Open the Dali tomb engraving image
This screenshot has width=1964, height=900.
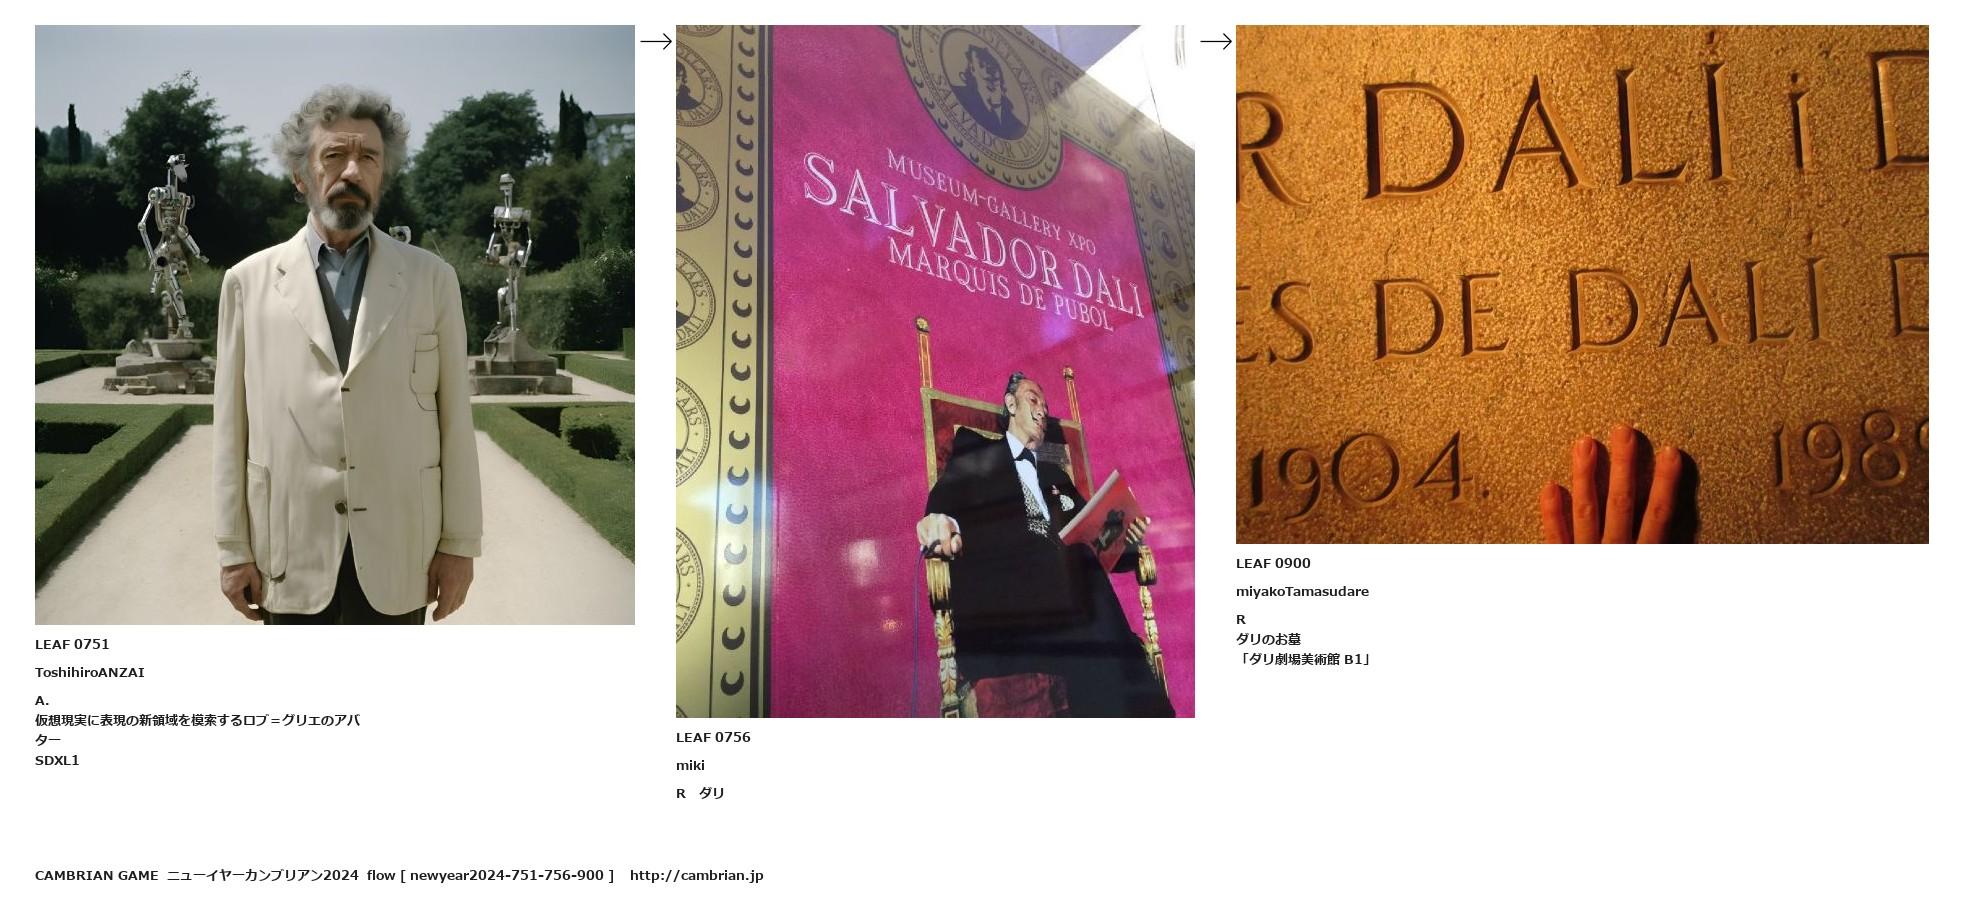[1582, 284]
